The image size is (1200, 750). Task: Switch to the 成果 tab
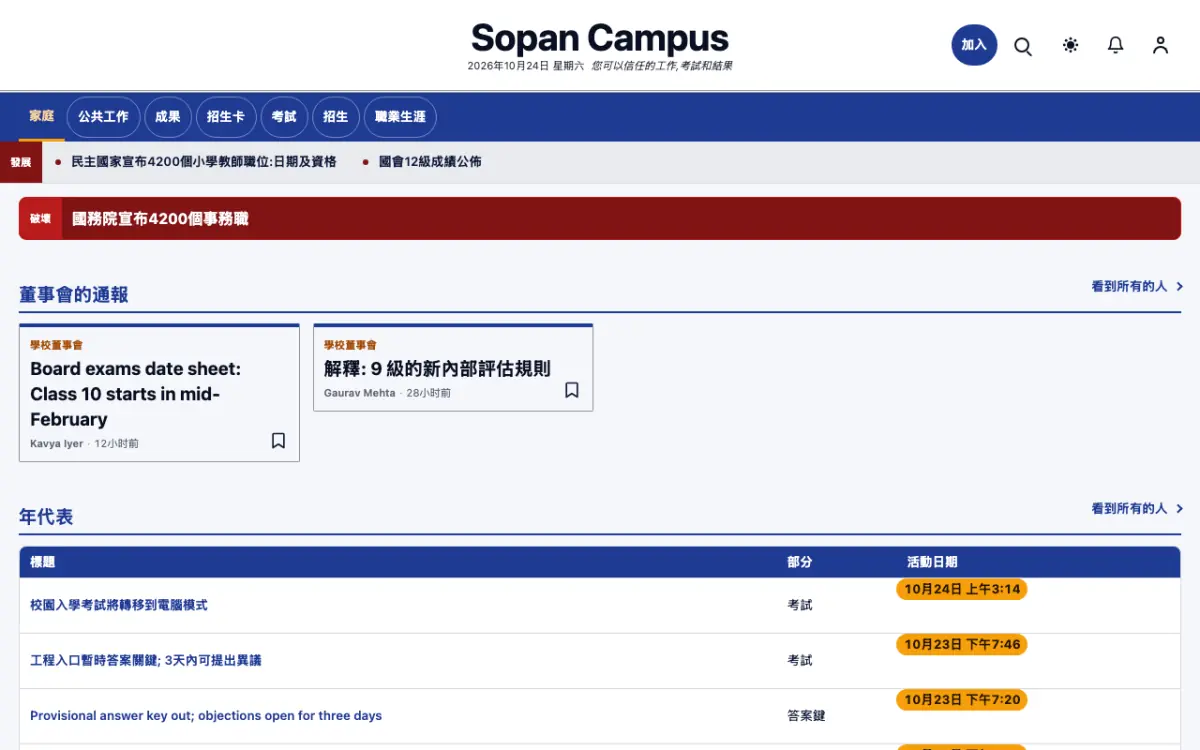tap(168, 117)
